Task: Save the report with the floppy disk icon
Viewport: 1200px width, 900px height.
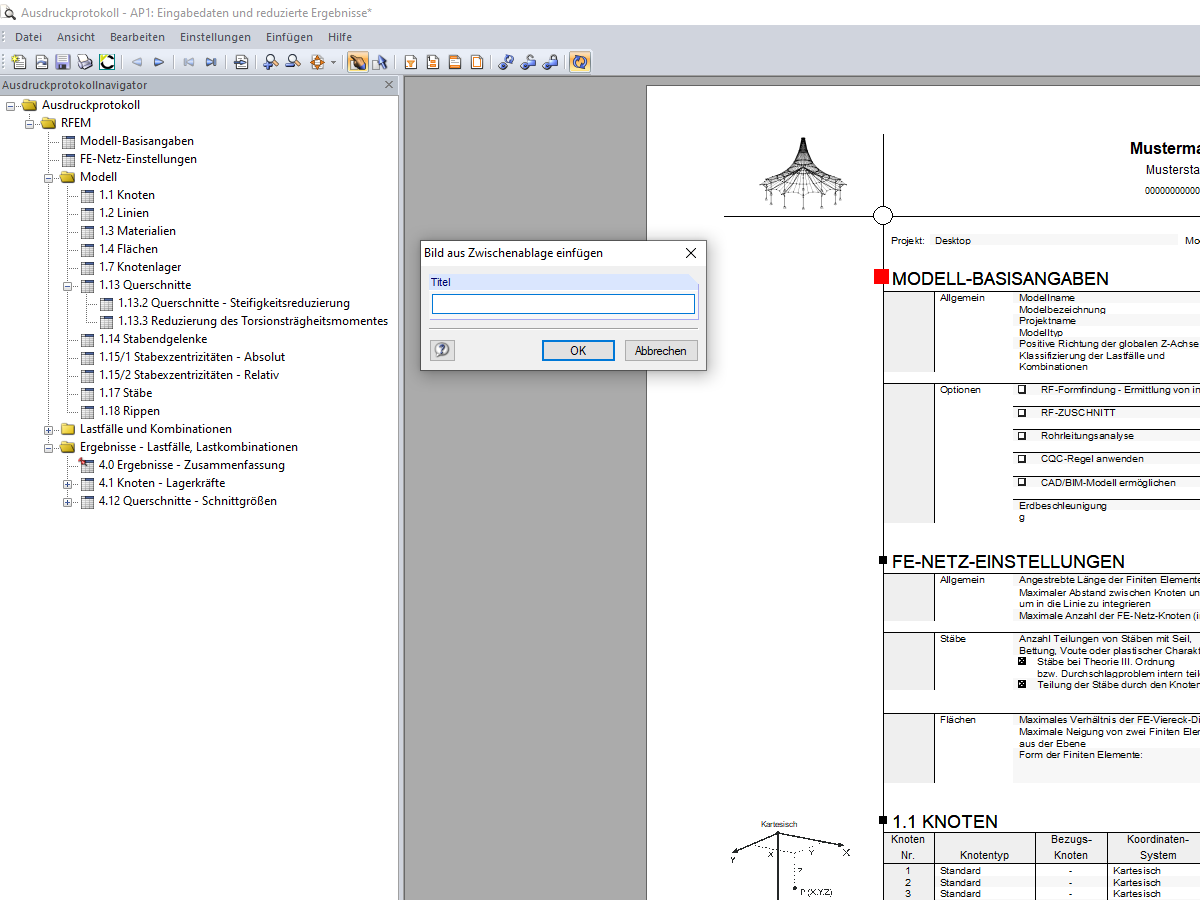Action: pyautogui.click(x=62, y=62)
